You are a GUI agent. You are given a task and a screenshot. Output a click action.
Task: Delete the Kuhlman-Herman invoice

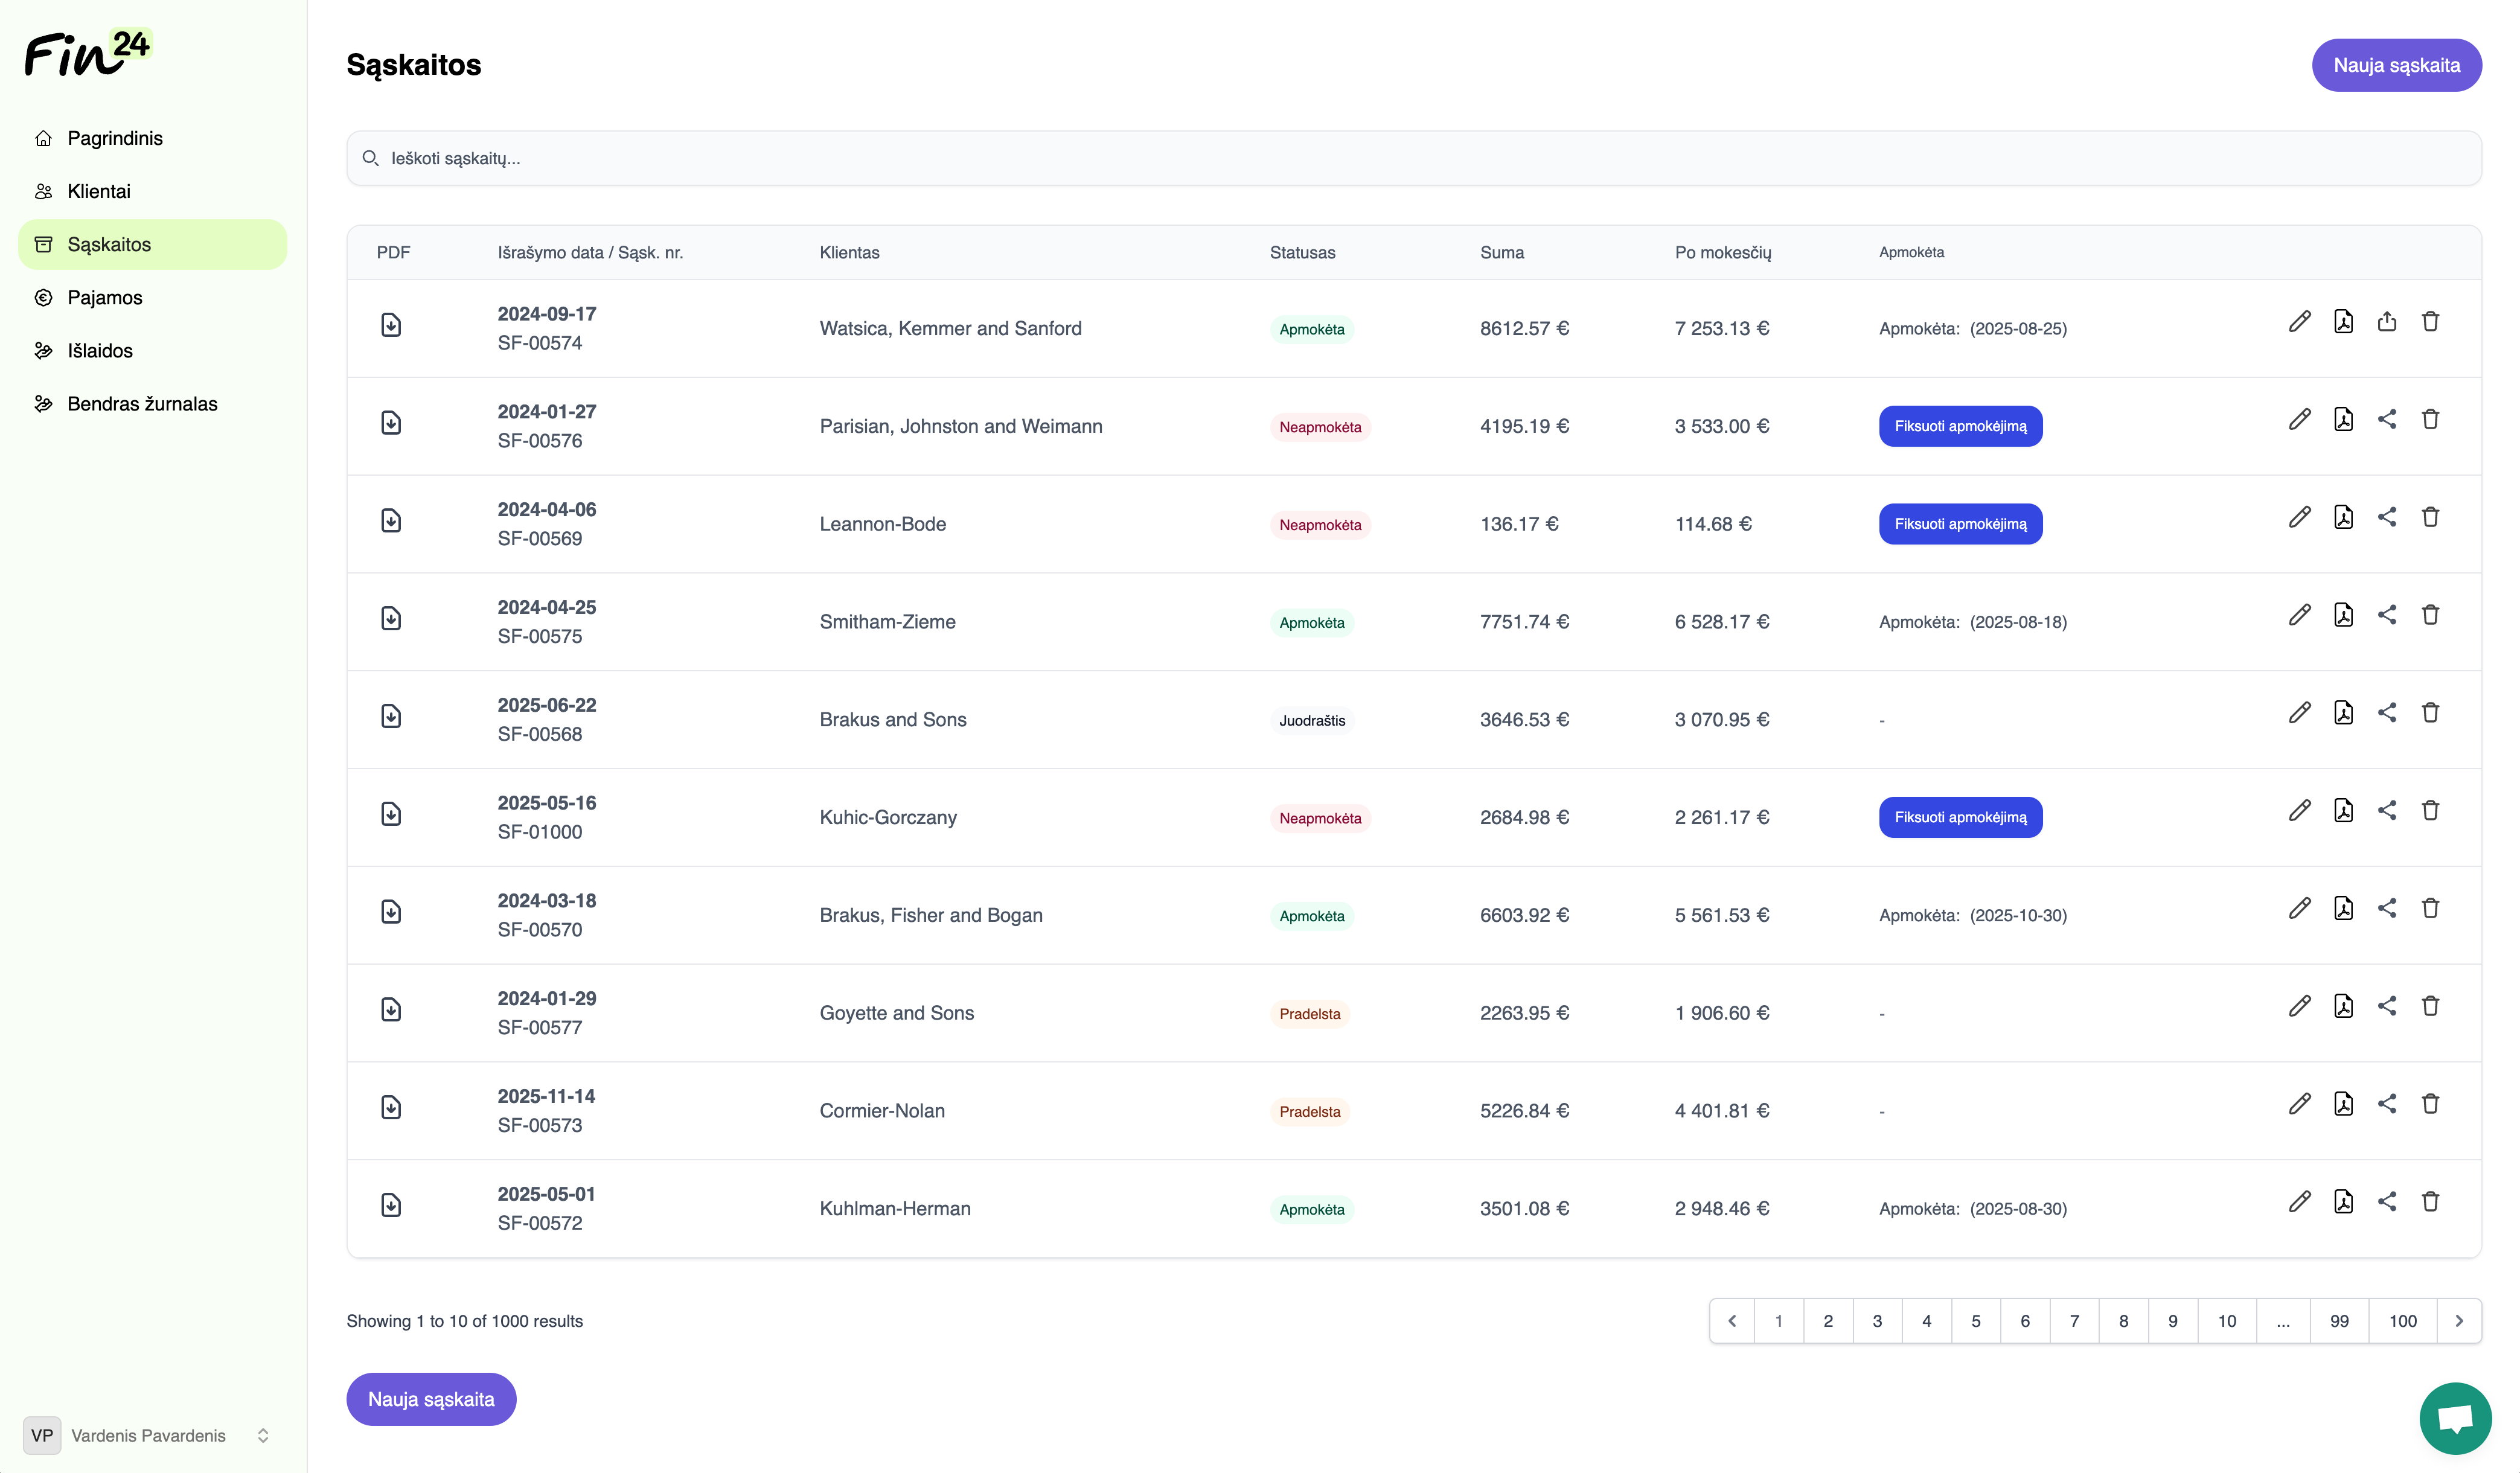pos(2430,1202)
